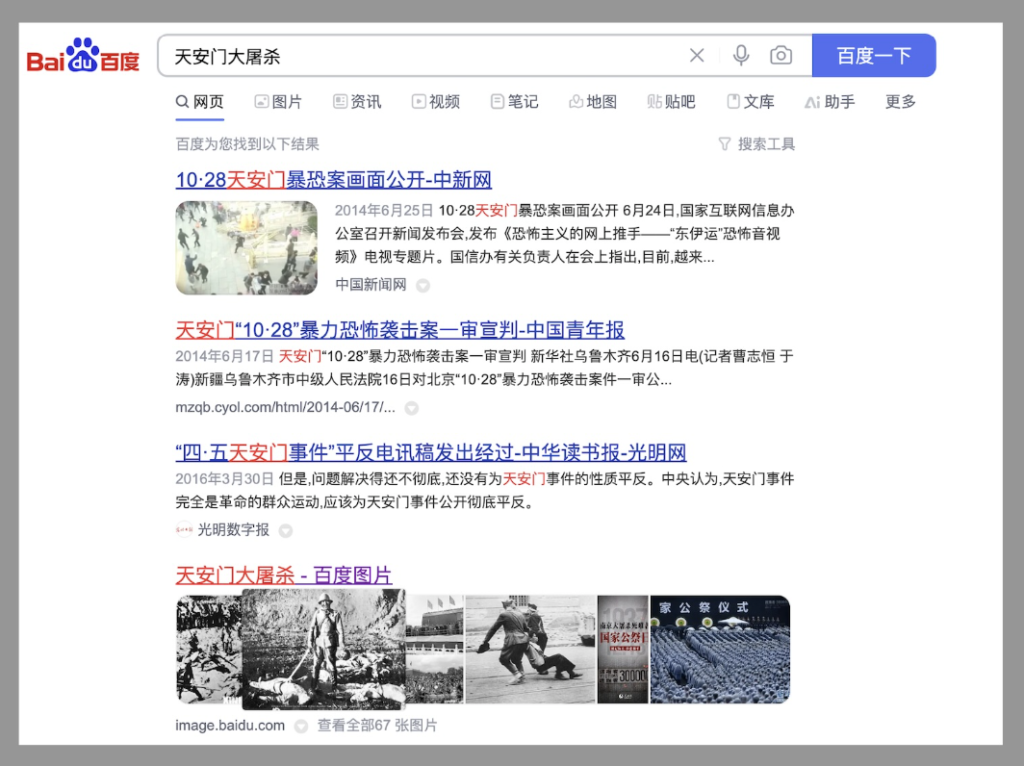Viewport: 1024px width, 766px height.
Task: Expand the 更多 menu
Action: pos(901,102)
